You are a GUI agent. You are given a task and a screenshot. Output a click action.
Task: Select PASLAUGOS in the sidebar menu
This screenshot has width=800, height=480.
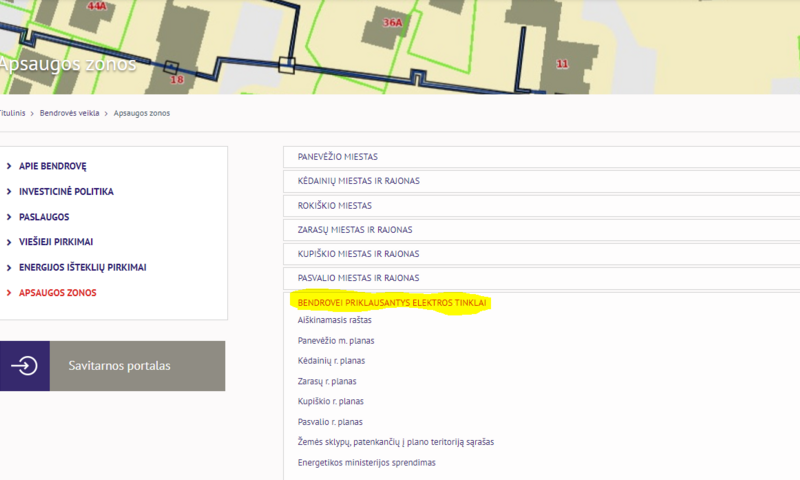click(44, 217)
